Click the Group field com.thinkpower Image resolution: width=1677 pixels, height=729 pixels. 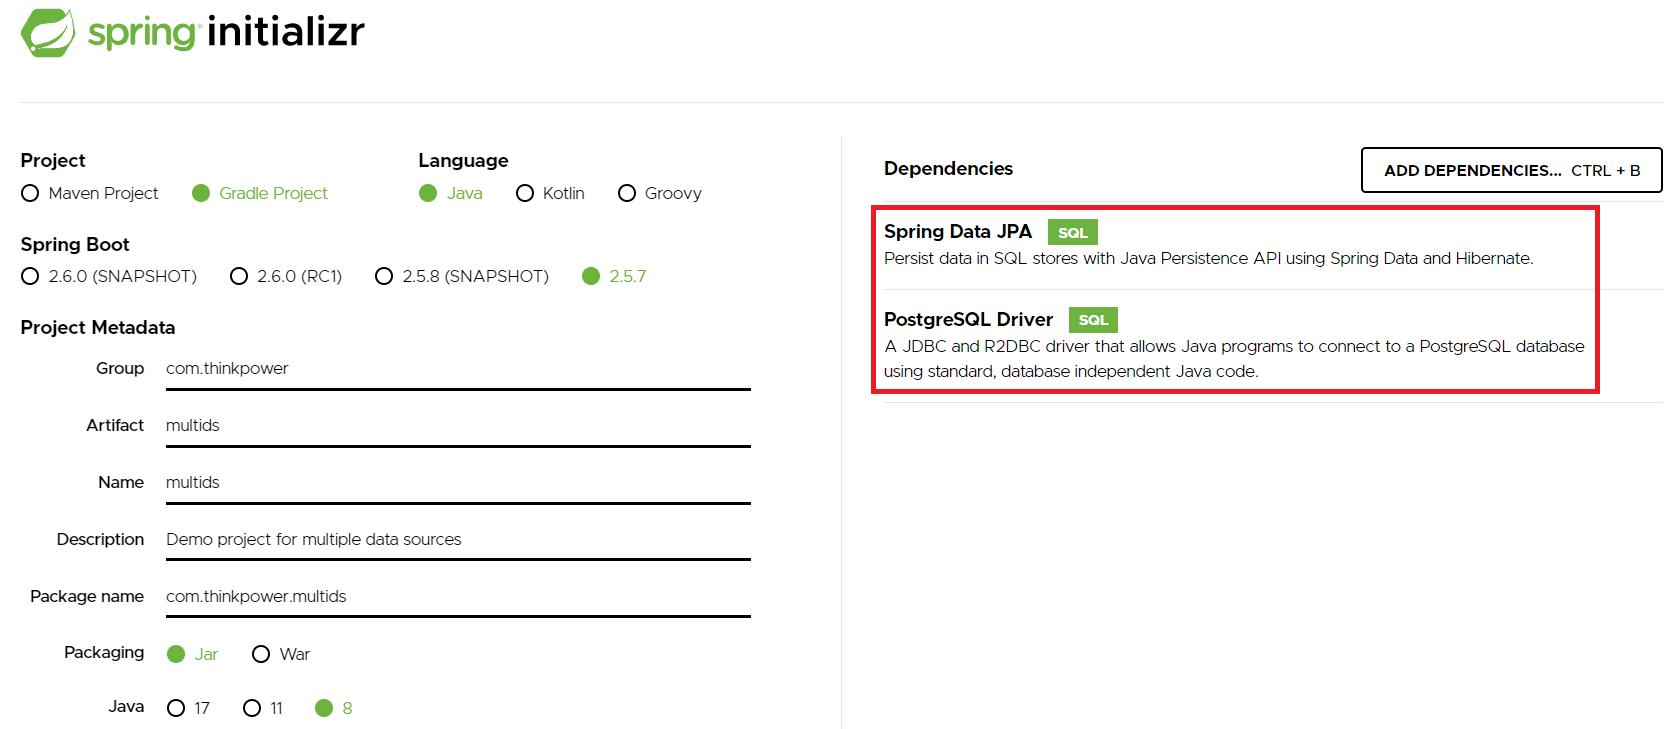(x=458, y=369)
